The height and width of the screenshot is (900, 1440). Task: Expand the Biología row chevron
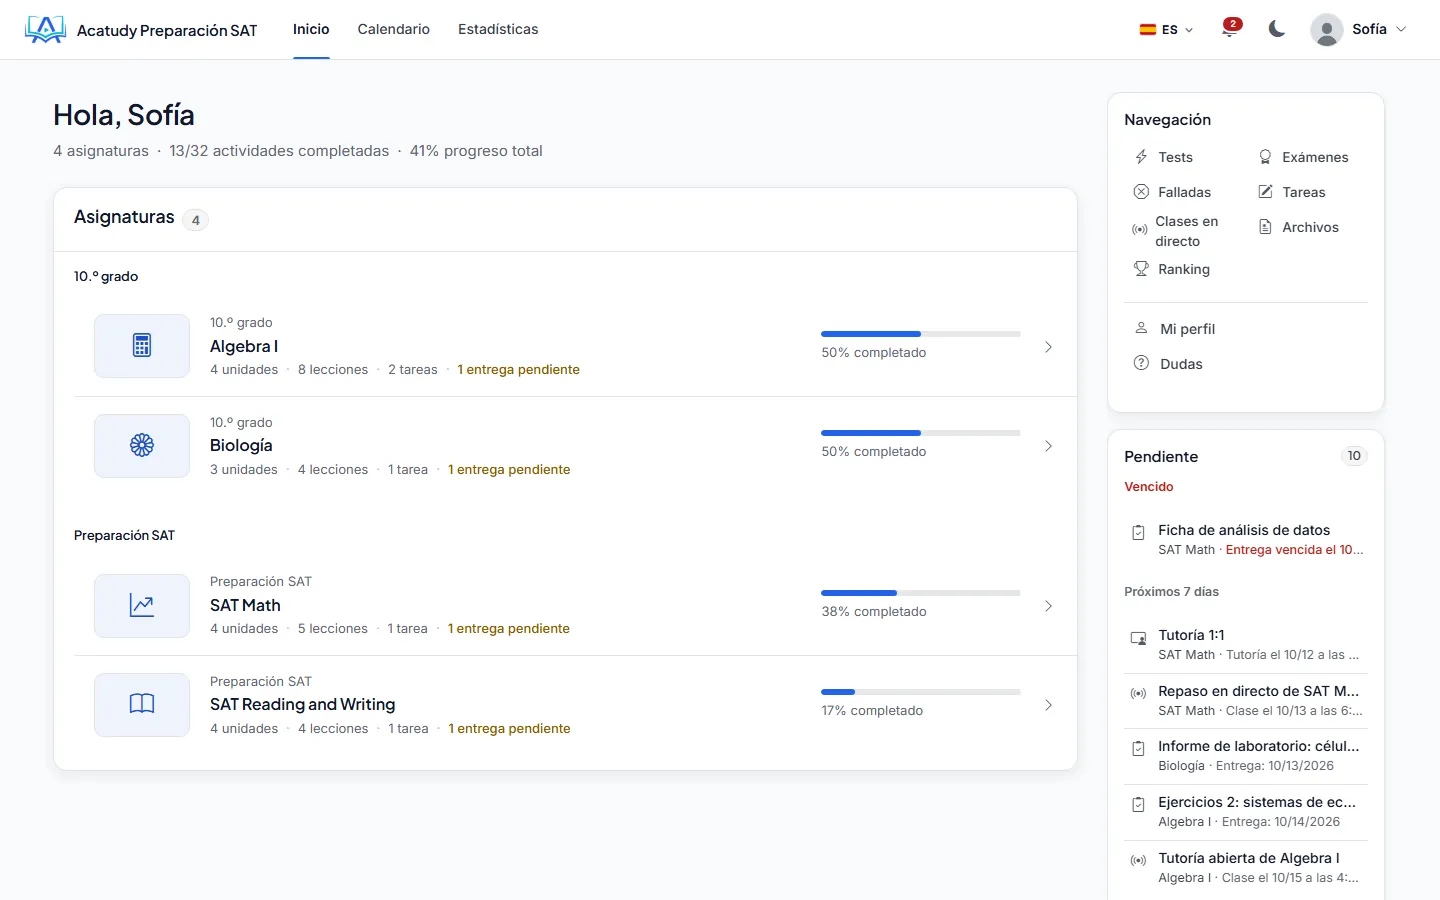click(x=1048, y=446)
